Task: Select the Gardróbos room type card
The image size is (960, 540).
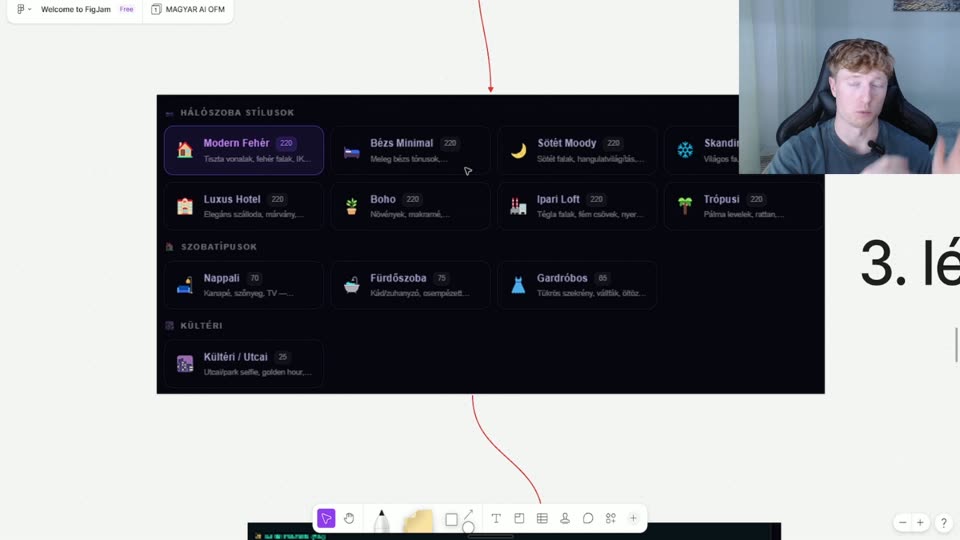Action: [577, 285]
